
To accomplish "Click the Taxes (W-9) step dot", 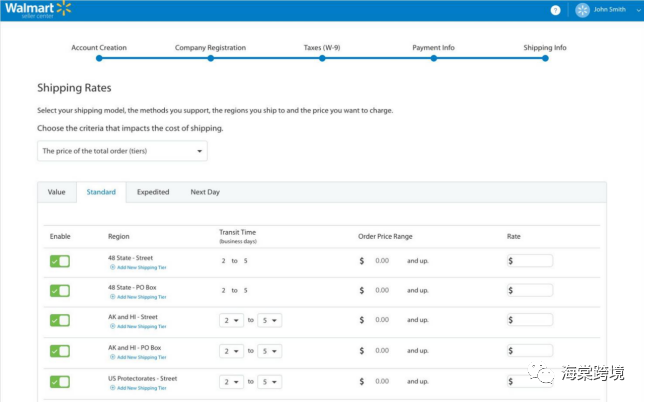I will pyautogui.click(x=322, y=58).
